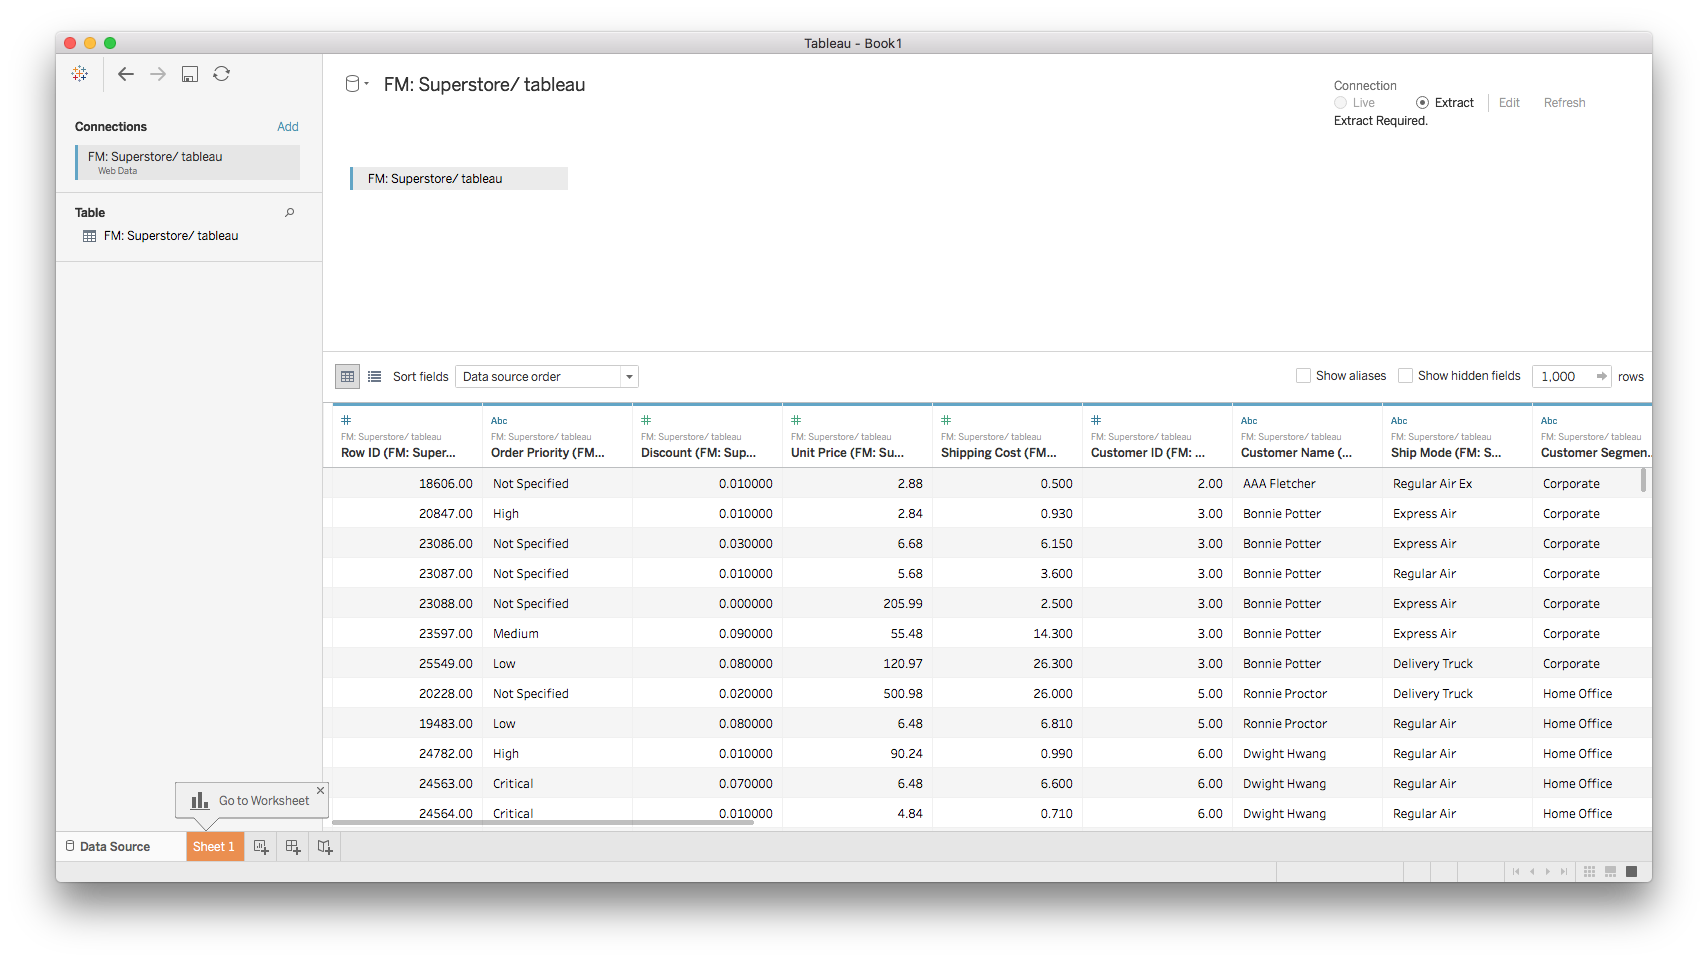Click the rows count input field
Image resolution: width=1708 pixels, height=962 pixels.
(x=1561, y=376)
